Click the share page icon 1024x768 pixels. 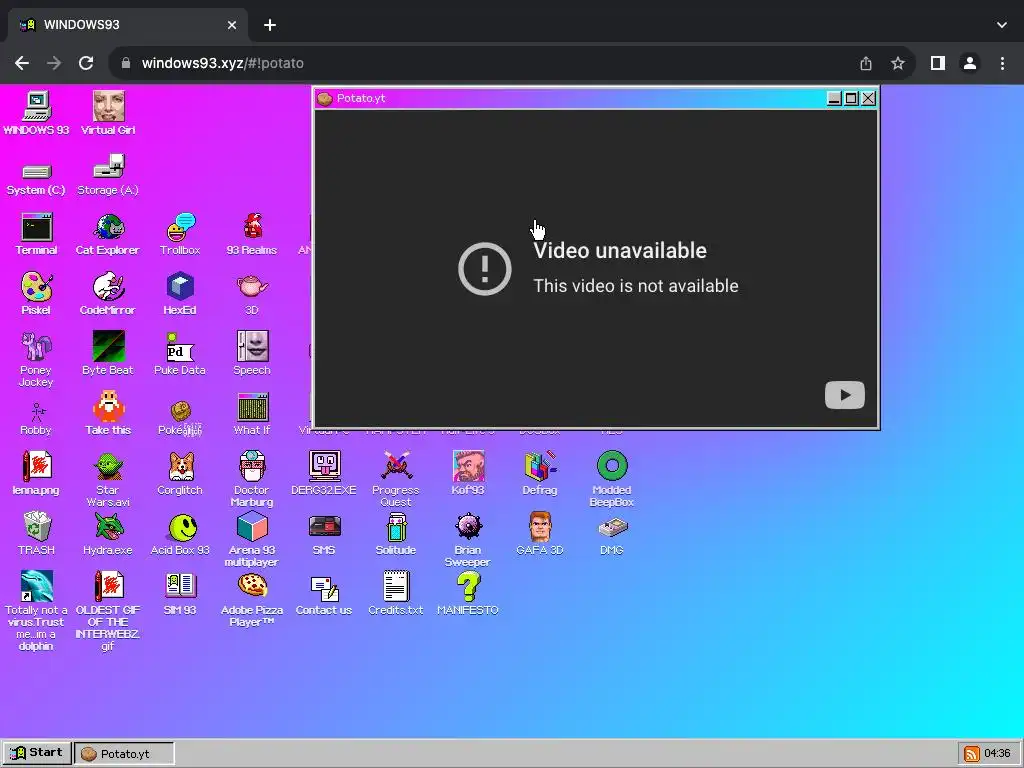[x=866, y=63]
